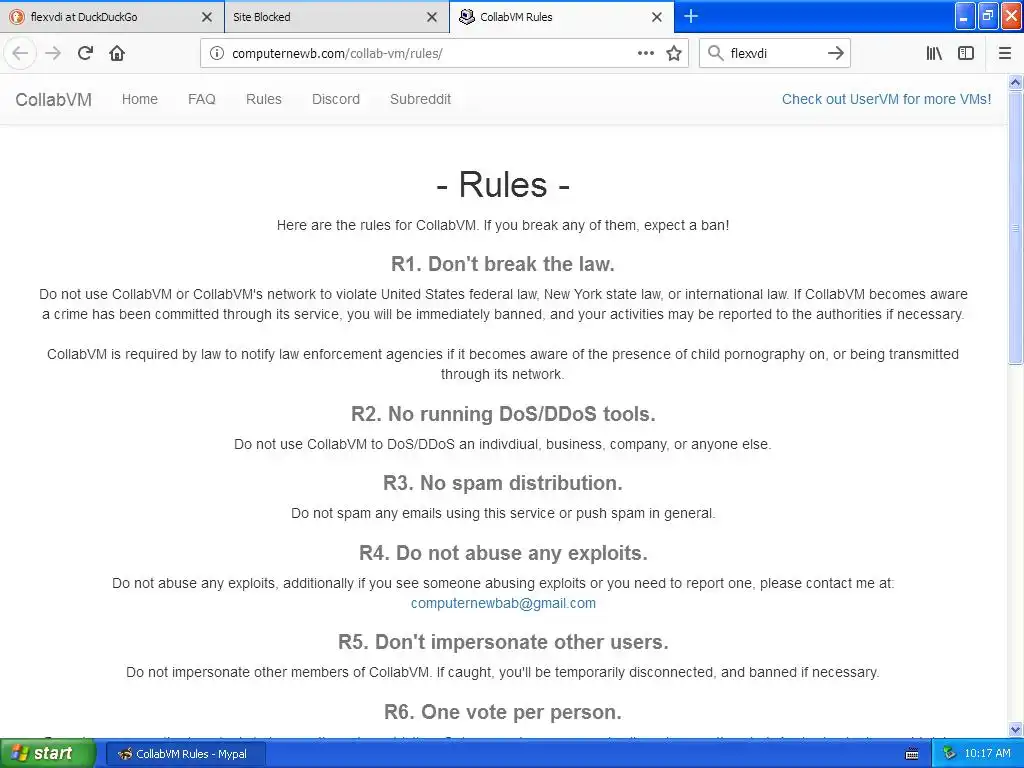Click 'CollabVM is required by law' paragraph

pos(503,364)
